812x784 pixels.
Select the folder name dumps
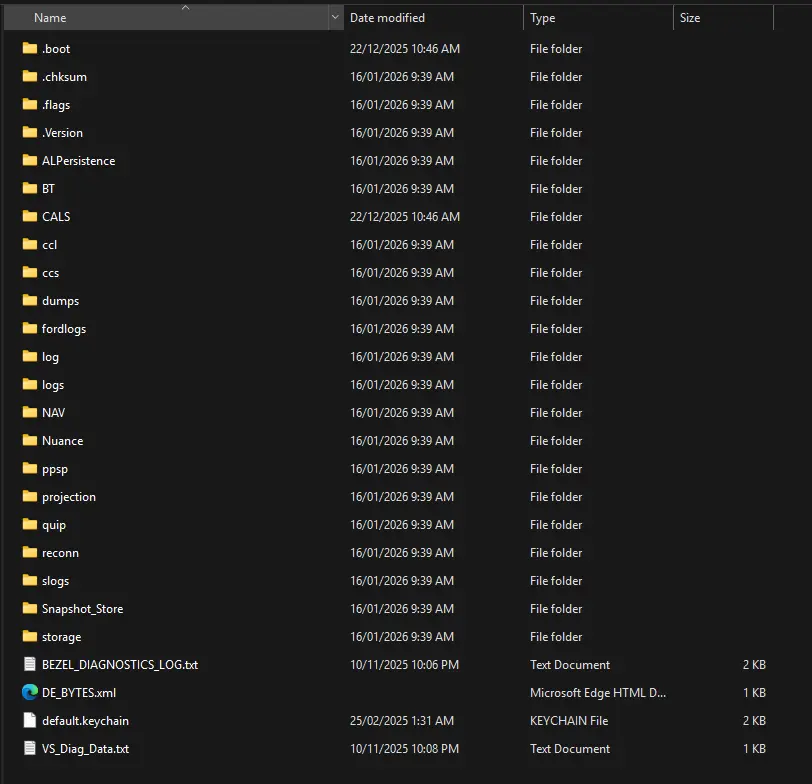(61, 301)
